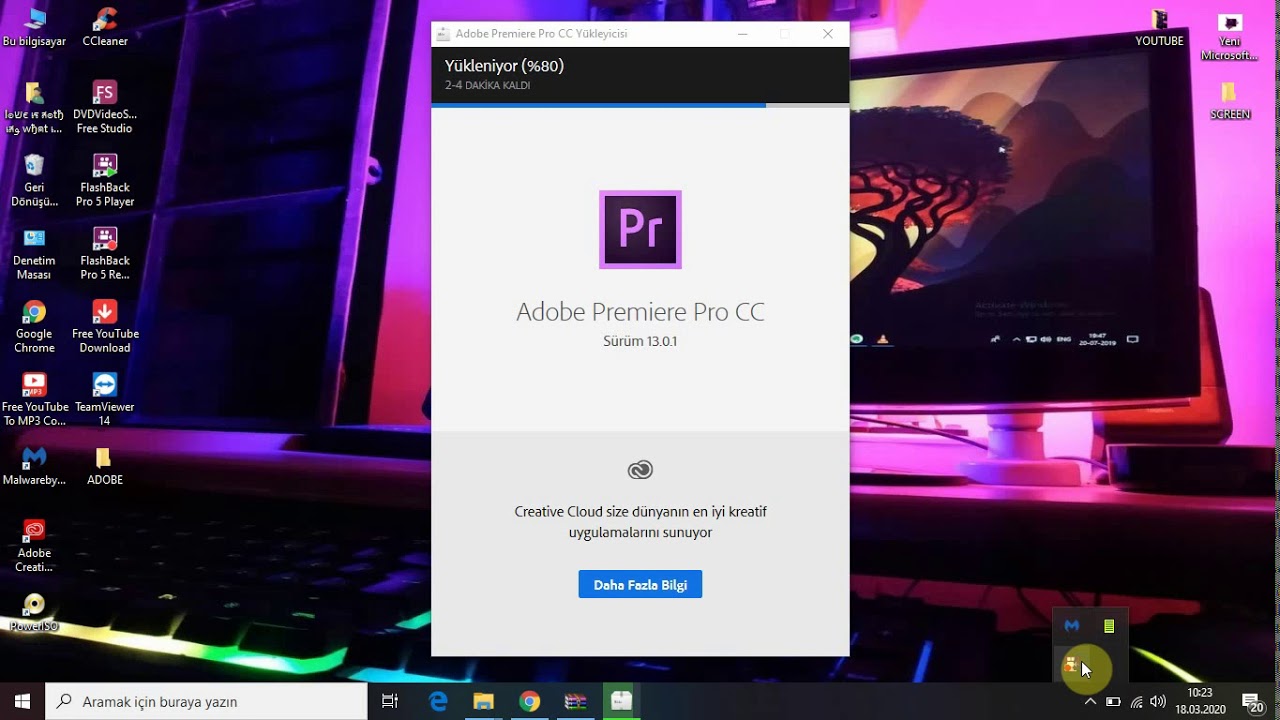Launch FlashBack Pro 5 Player

click(x=105, y=180)
